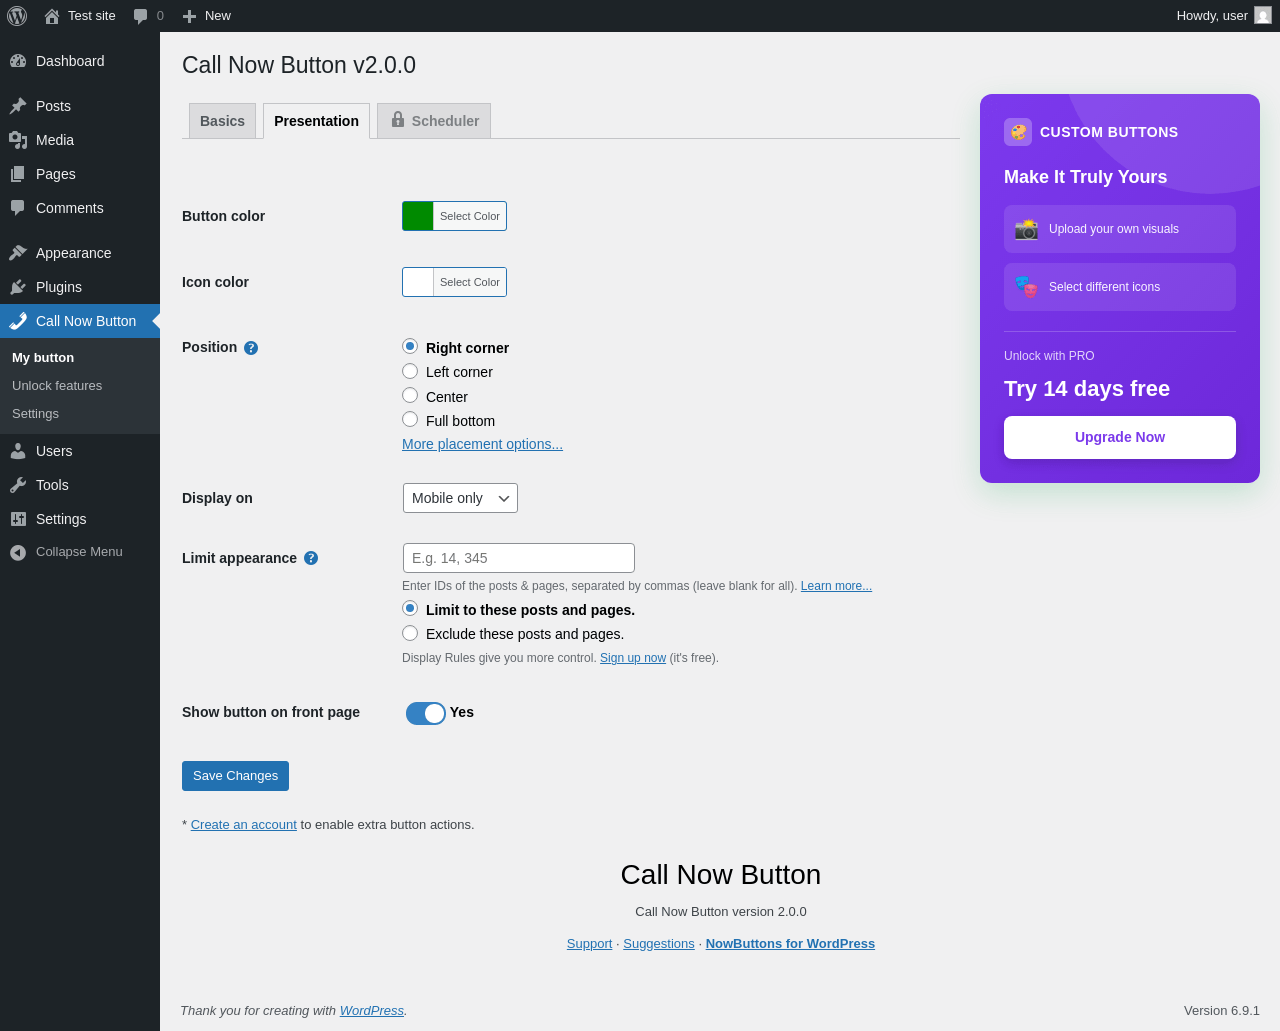Viewport: 1280px width, 1031px height.
Task: Click the Scheduler lock icon
Action: click(398, 120)
